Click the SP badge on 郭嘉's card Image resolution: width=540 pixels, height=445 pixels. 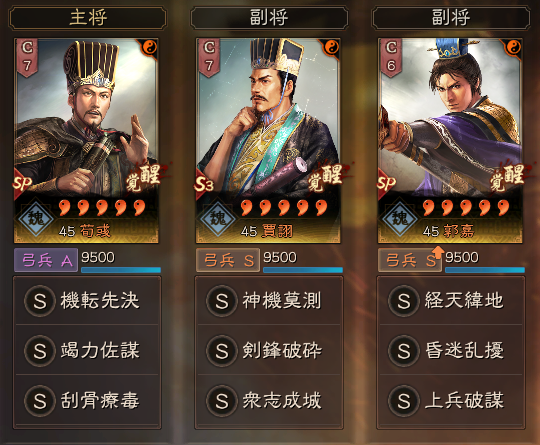[x=386, y=184]
